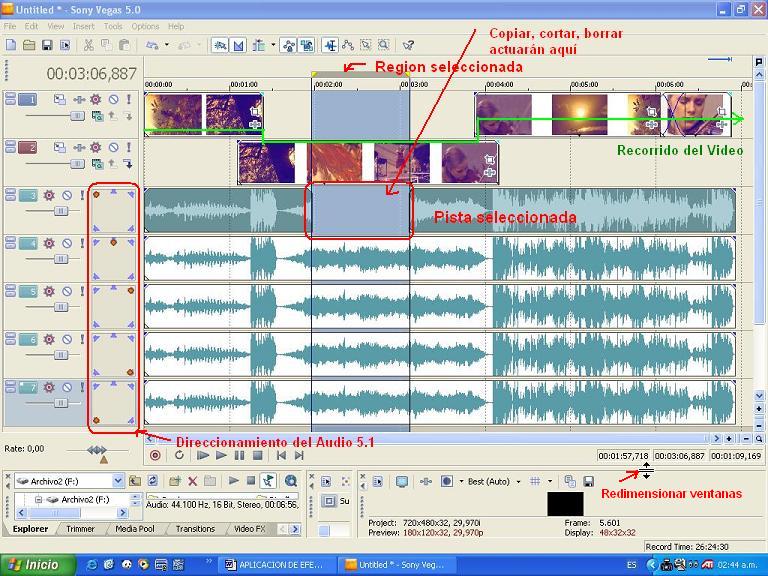Click Play From Start button
The image size is (768, 576).
202,456
